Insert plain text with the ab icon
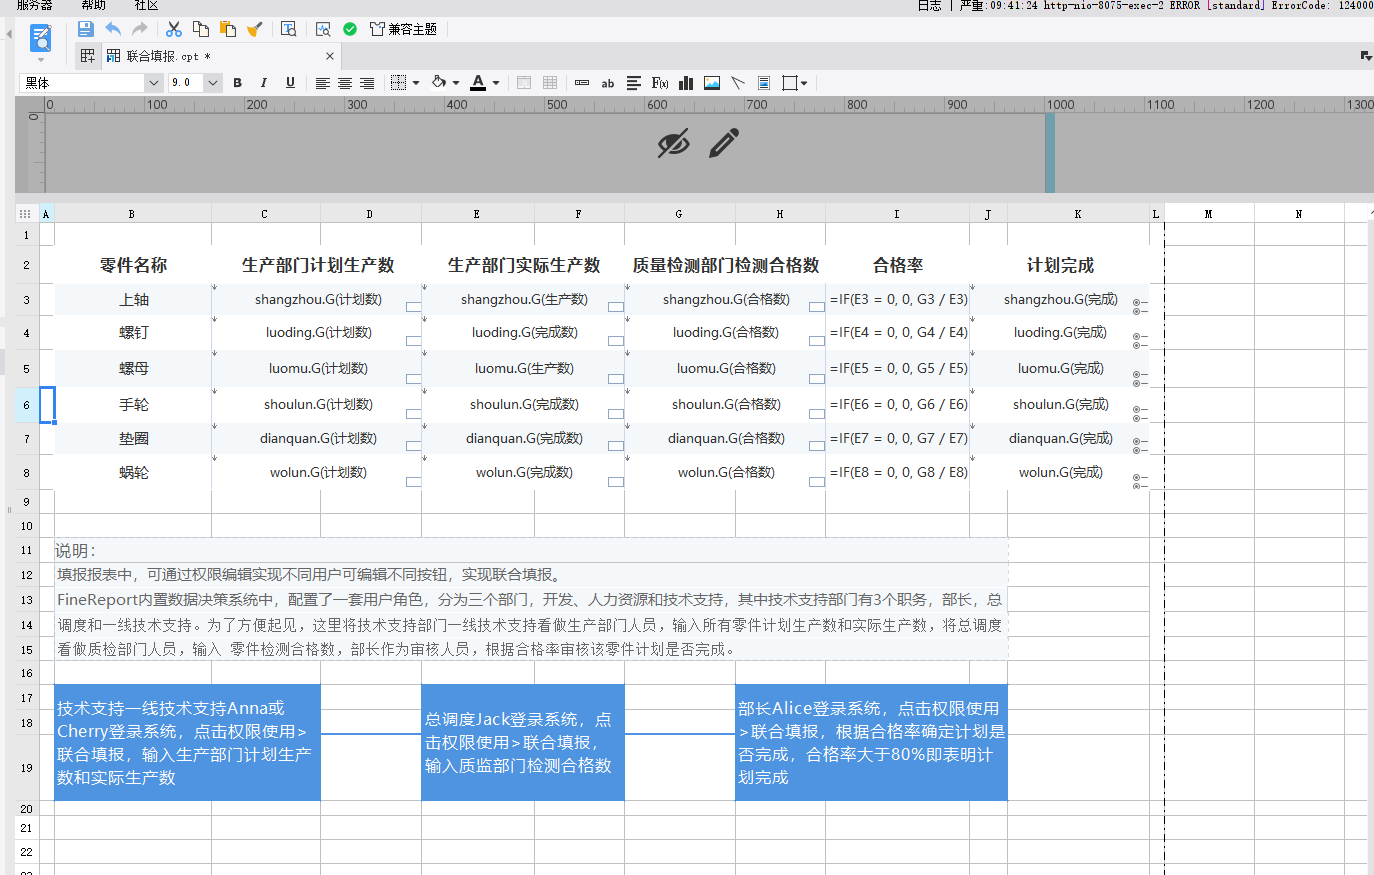The image size is (1374, 875). click(x=608, y=83)
